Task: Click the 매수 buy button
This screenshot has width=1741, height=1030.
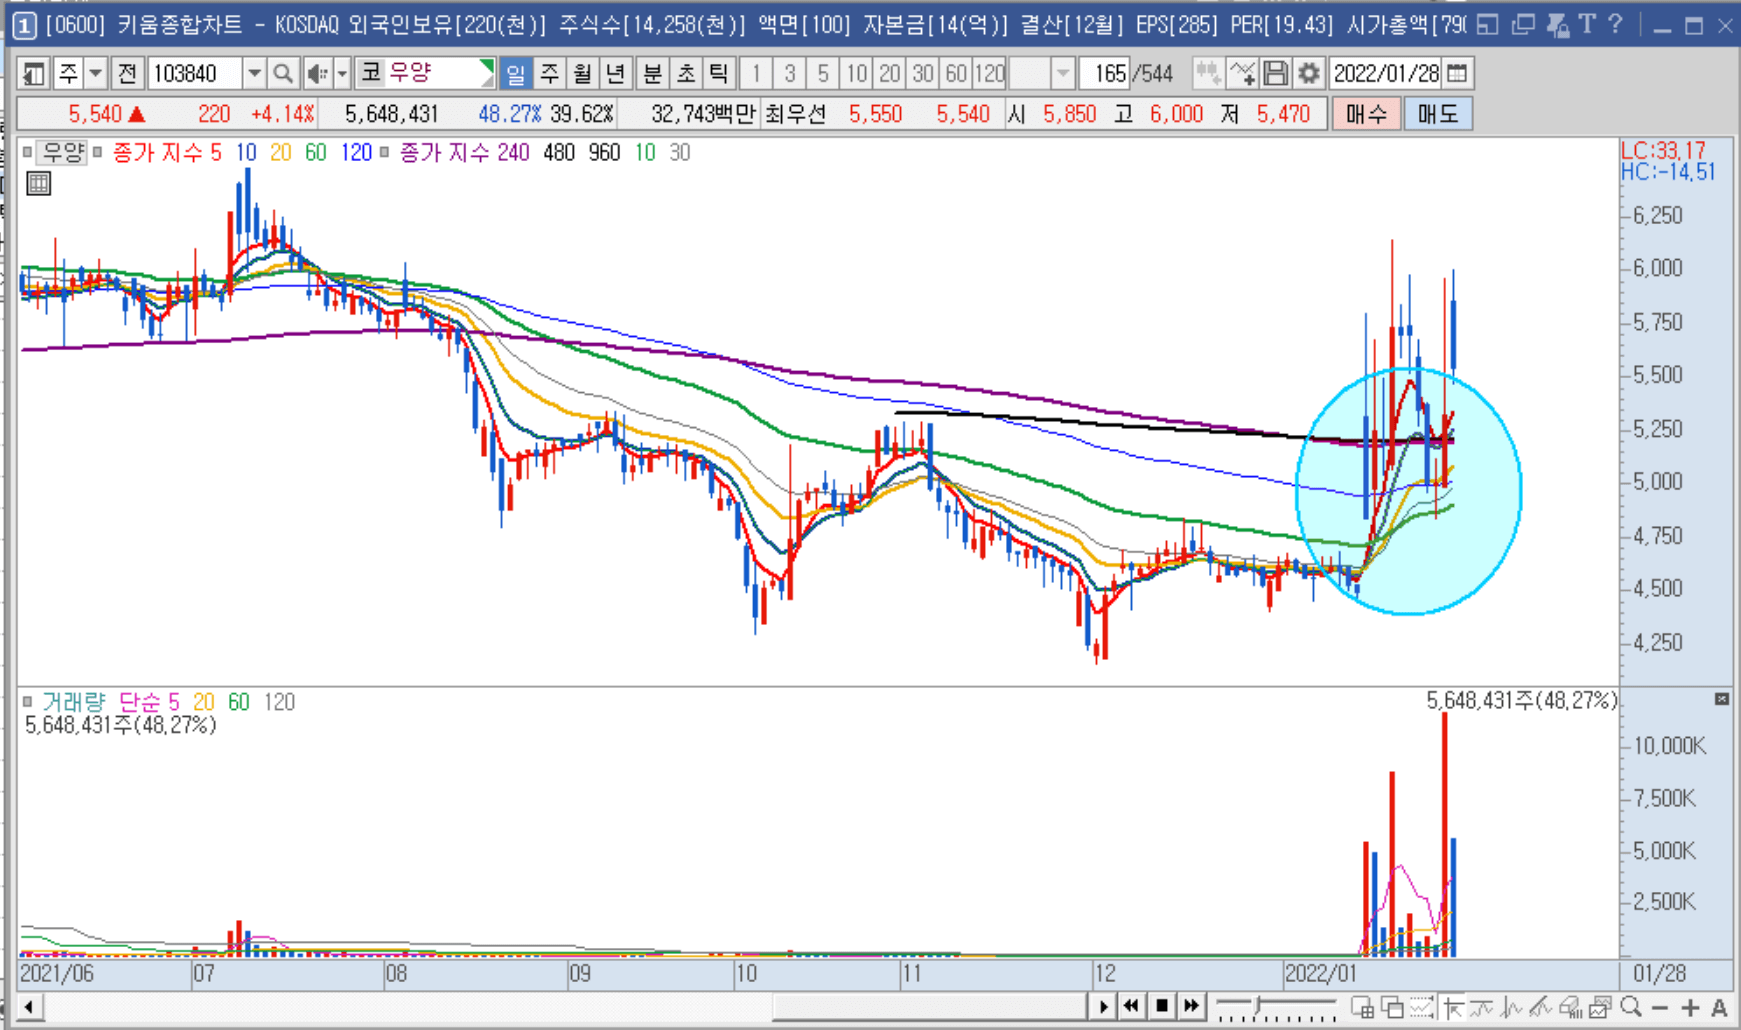Action: (1366, 114)
